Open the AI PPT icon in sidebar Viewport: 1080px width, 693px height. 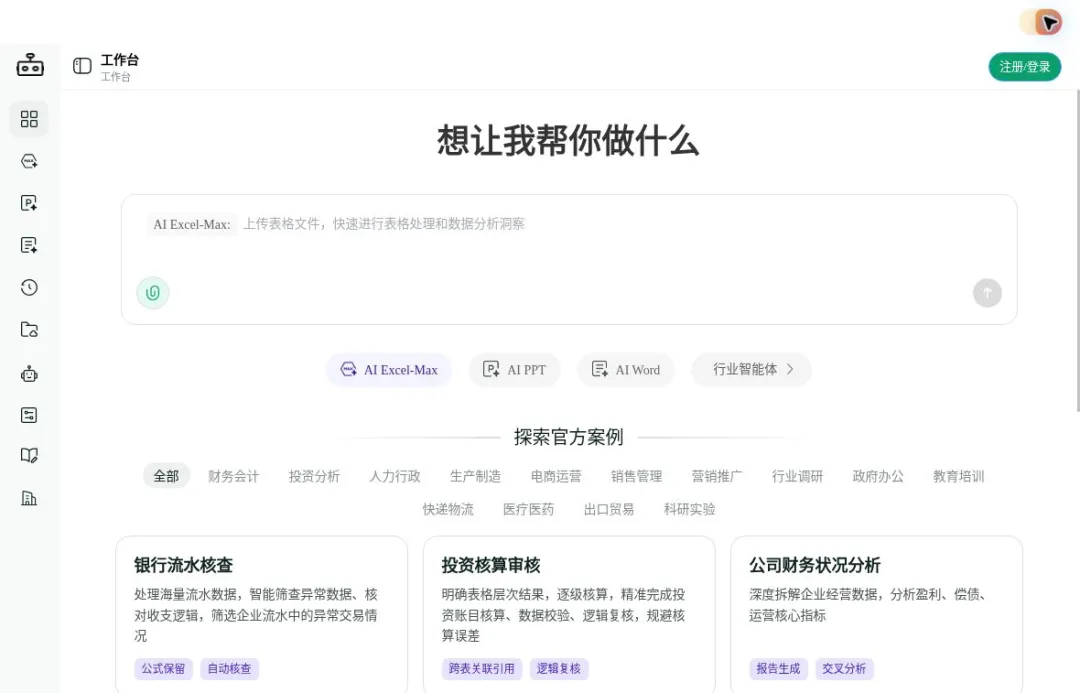[x=29, y=203]
